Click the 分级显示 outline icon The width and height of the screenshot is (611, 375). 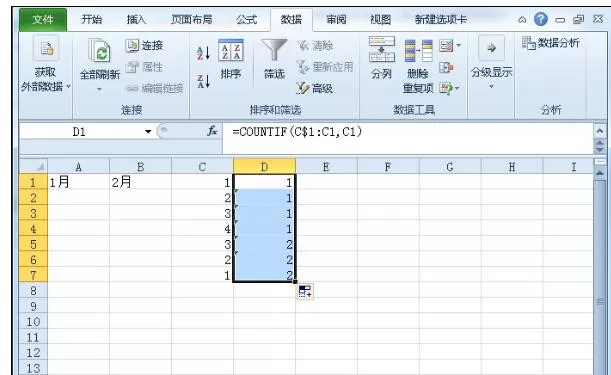click(491, 48)
